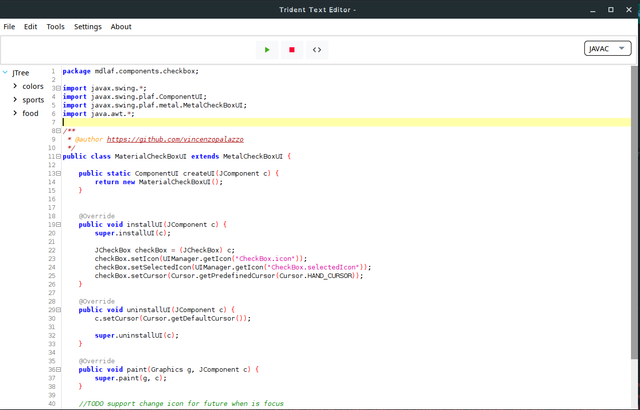Click 'MaterialCheckBoxUI' in the class declaration
640x410 pixels.
click(x=151, y=156)
